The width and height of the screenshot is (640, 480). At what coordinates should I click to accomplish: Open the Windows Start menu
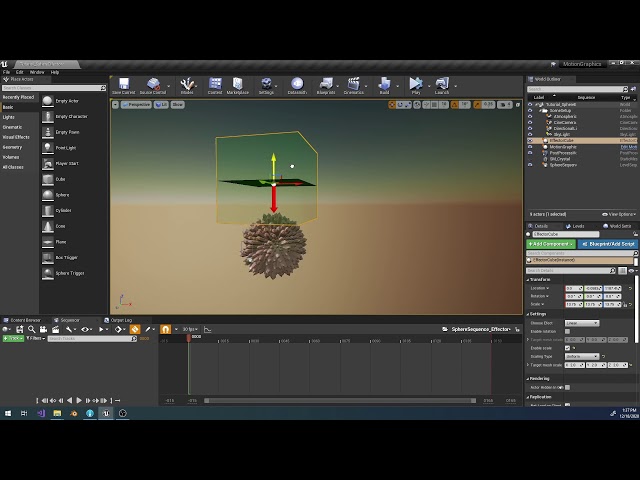[8, 413]
